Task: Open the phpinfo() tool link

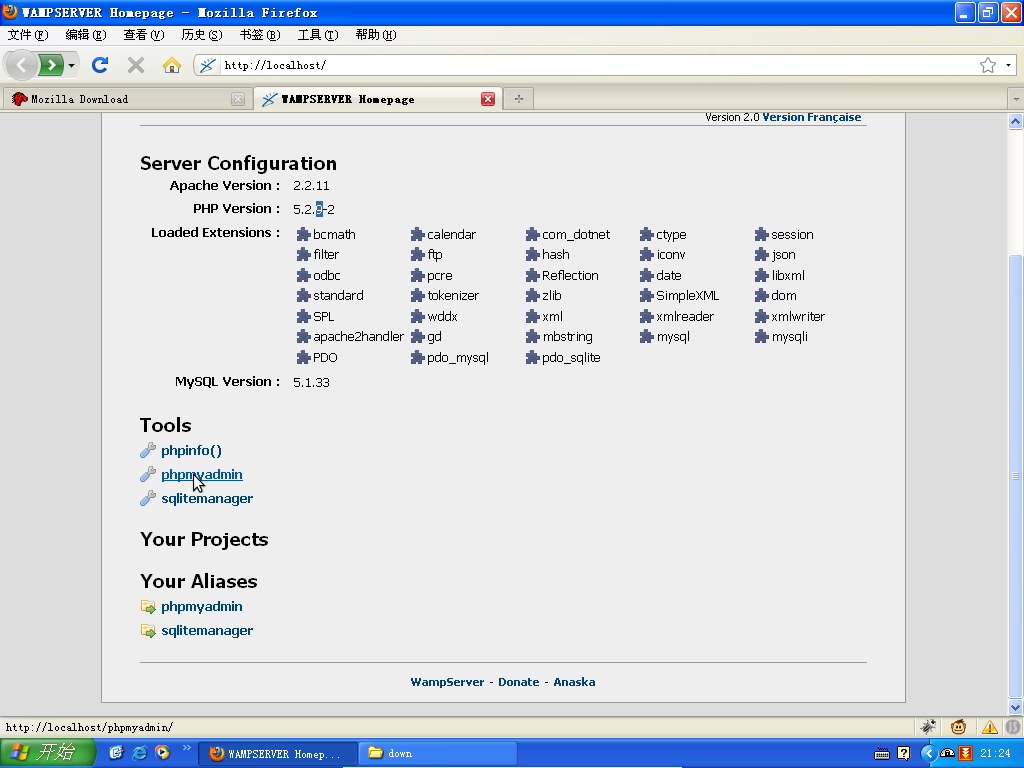Action: tap(191, 451)
